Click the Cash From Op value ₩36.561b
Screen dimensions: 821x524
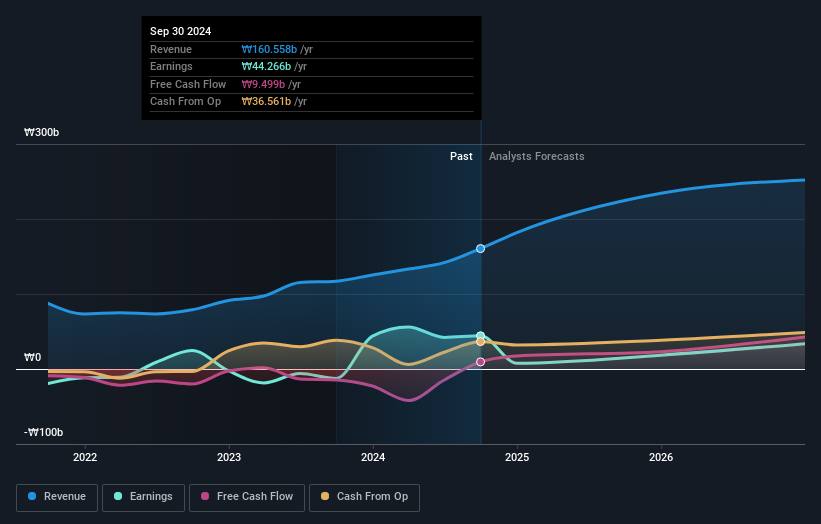(x=266, y=102)
